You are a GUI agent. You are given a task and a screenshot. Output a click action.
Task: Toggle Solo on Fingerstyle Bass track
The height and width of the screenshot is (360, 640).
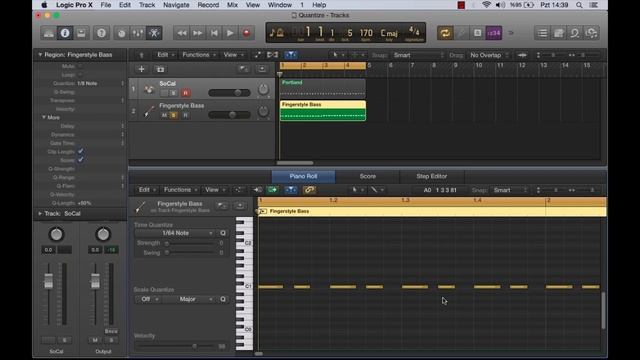(174, 116)
